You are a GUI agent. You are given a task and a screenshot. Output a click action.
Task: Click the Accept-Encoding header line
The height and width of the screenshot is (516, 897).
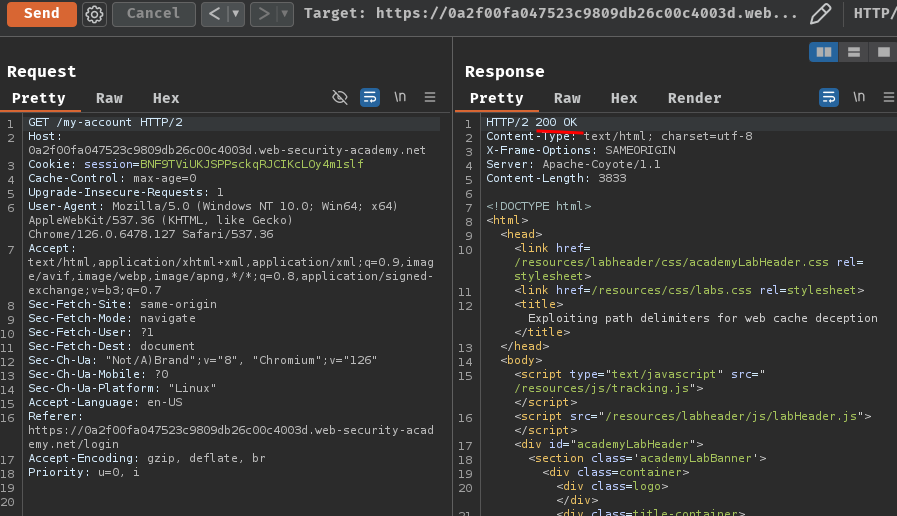[147, 458]
